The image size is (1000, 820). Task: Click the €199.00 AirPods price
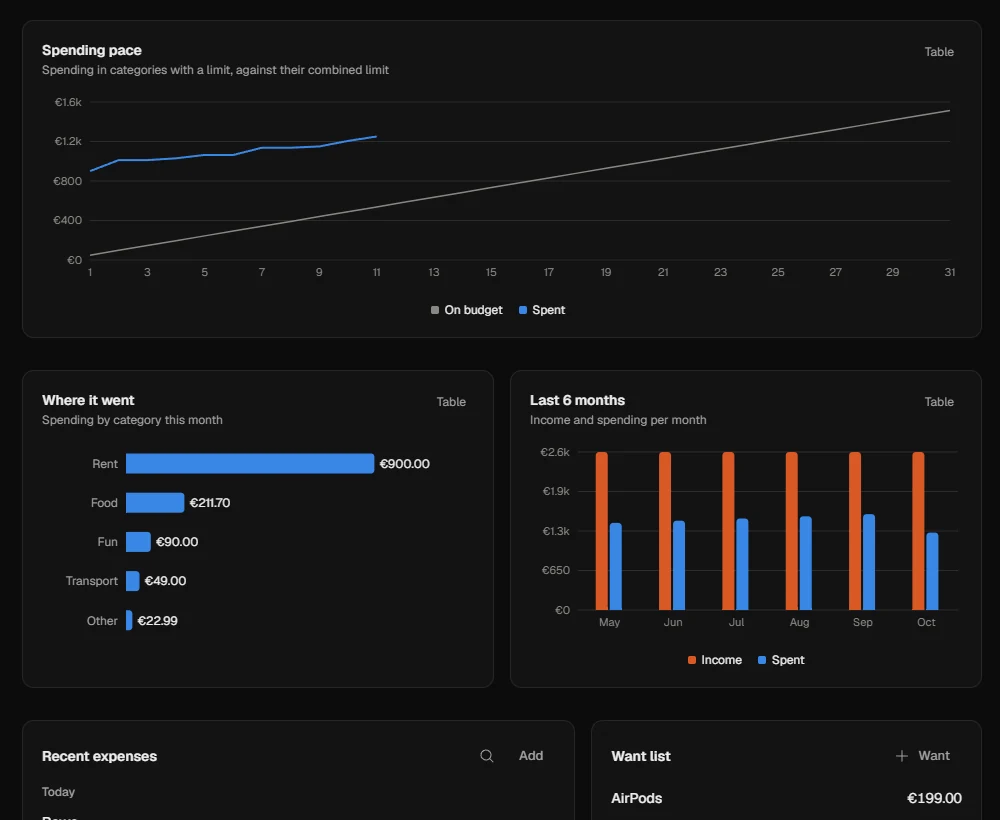click(x=934, y=798)
